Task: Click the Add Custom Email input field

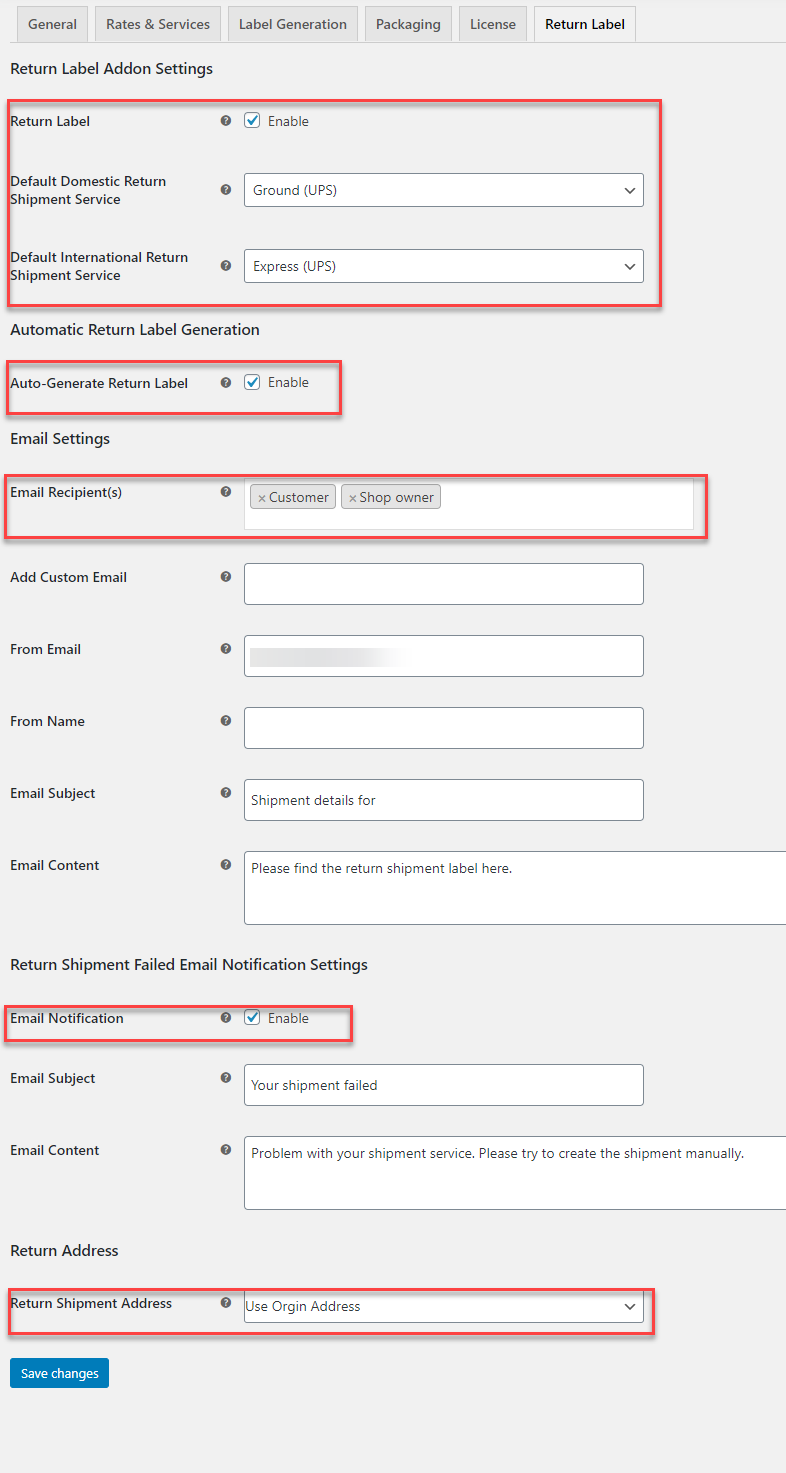Action: point(443,584)
